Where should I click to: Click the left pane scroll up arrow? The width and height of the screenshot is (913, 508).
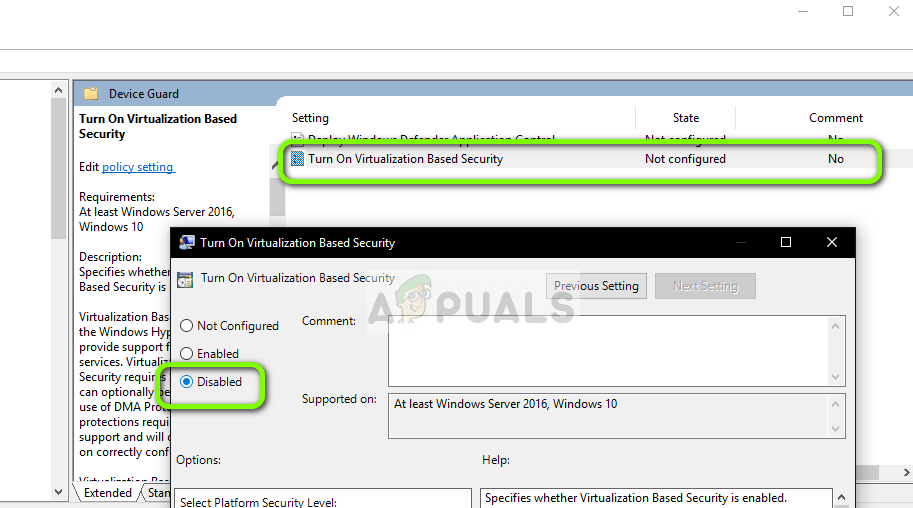(58, 90)
